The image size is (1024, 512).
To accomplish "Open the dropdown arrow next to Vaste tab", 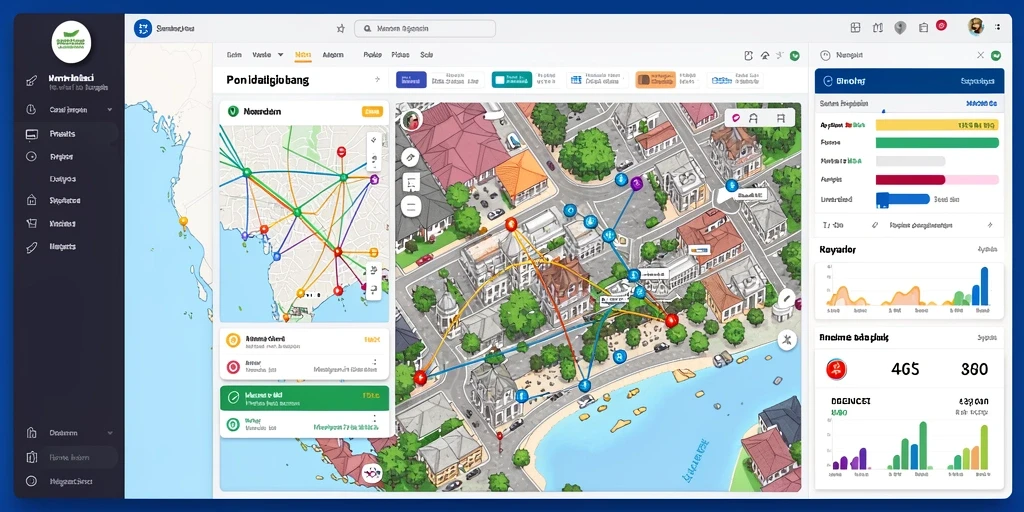I will pos(280,55).
